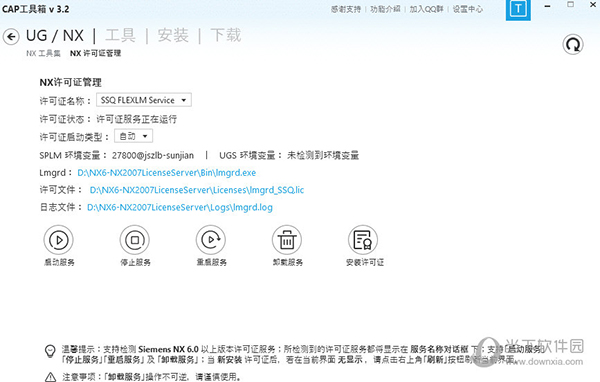The height and width of the screenshot is (382, 600).
Task: Click 加入QQ群 in the top bar
Action: tap(426, 9)
